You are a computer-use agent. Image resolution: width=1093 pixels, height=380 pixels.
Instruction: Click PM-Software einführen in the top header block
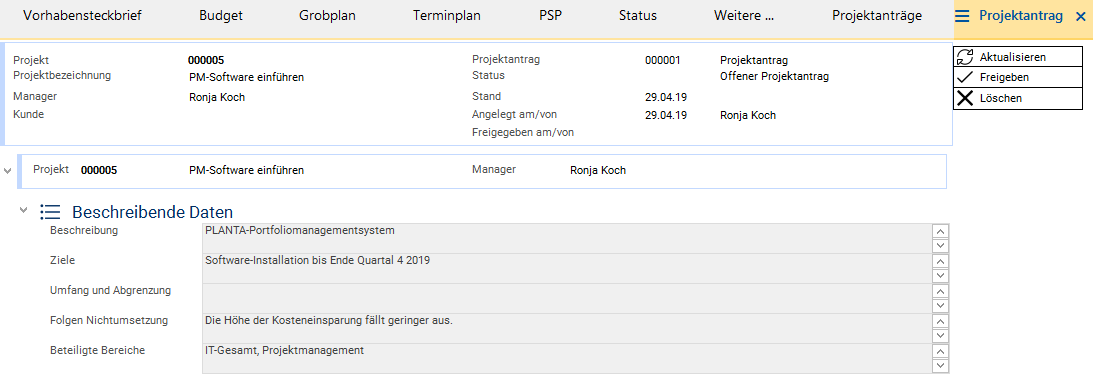point(247,77)
